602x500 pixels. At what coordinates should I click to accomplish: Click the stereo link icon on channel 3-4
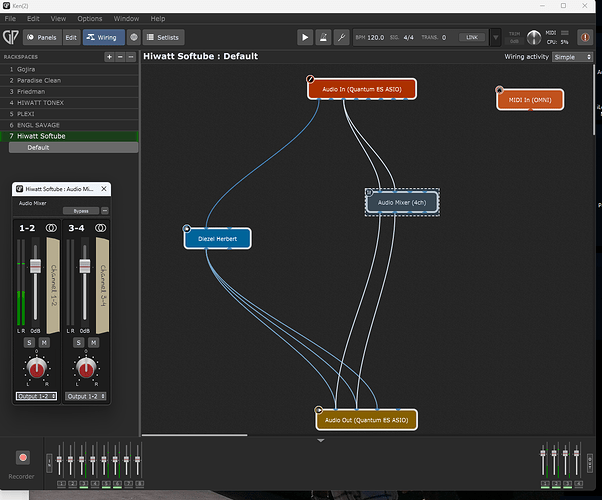pyautogui.click(x=100, y=228)
